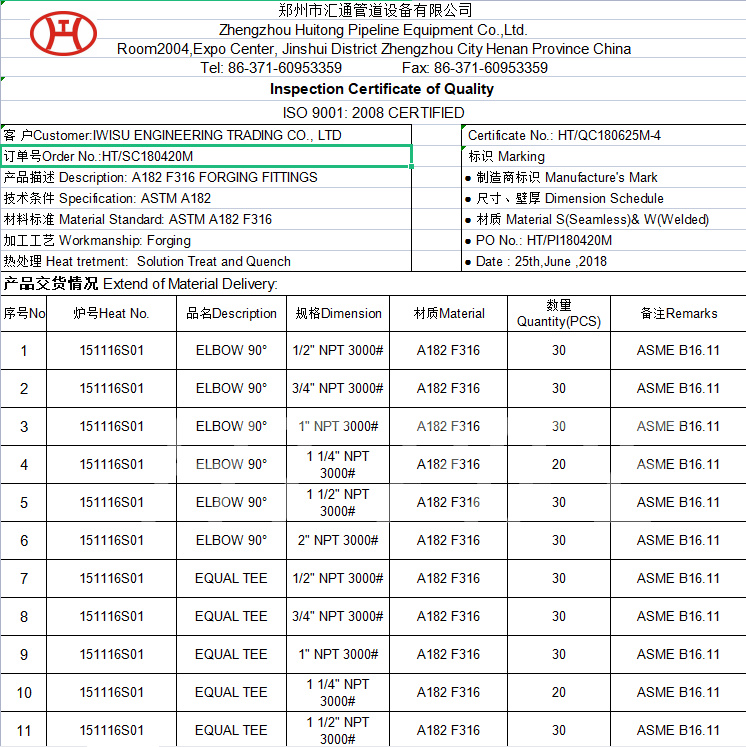Click the Material S(Seamless)& W(Welded) line
The width and height of the screenshot is (746, 747).
pyautogui.click(x=604, y=219)
